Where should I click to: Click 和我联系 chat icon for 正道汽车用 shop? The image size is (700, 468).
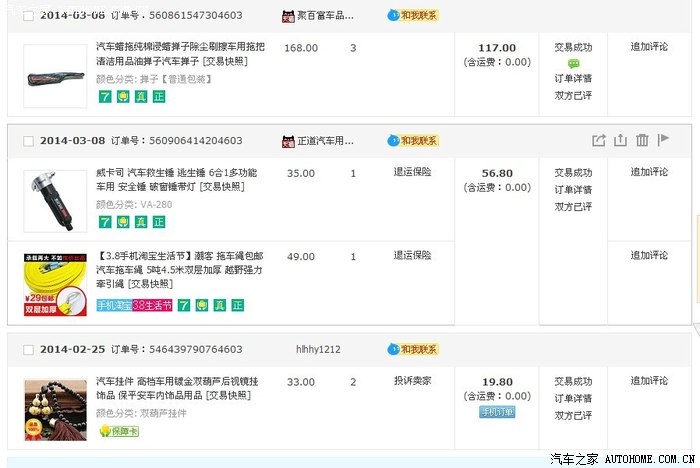413,141
